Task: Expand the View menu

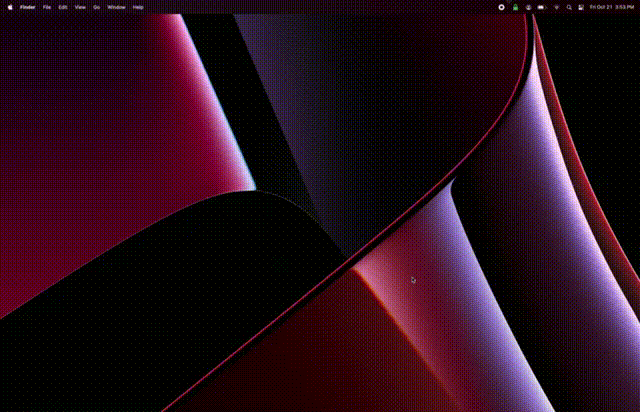Action: pos(80,7)
